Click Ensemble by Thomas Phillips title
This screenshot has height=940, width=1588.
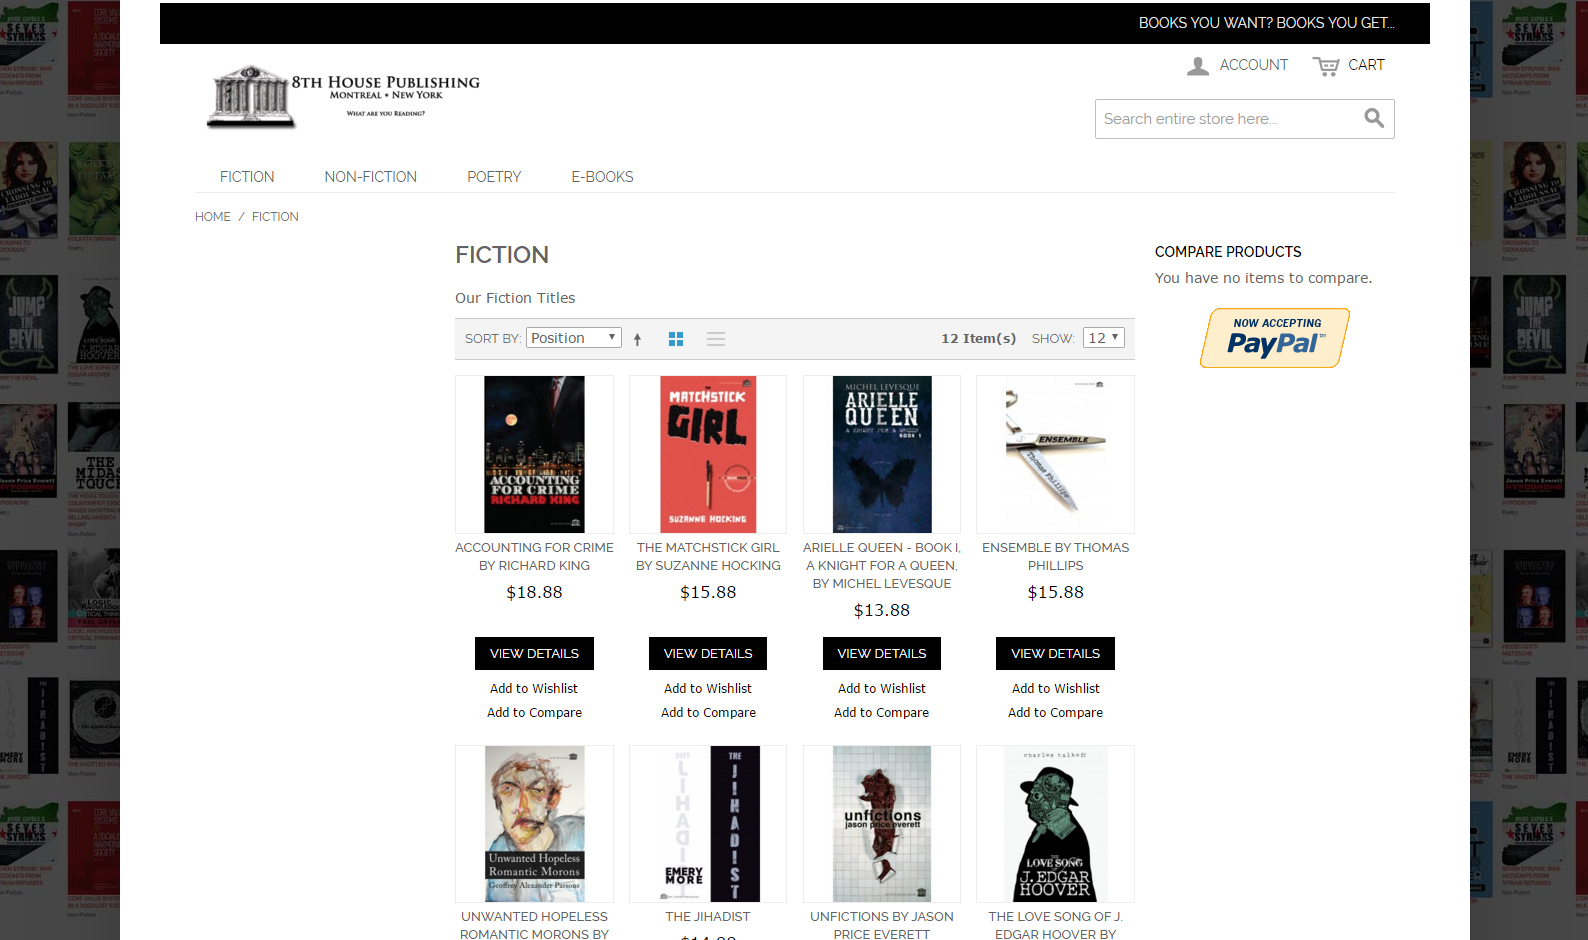click(1055, 557)
